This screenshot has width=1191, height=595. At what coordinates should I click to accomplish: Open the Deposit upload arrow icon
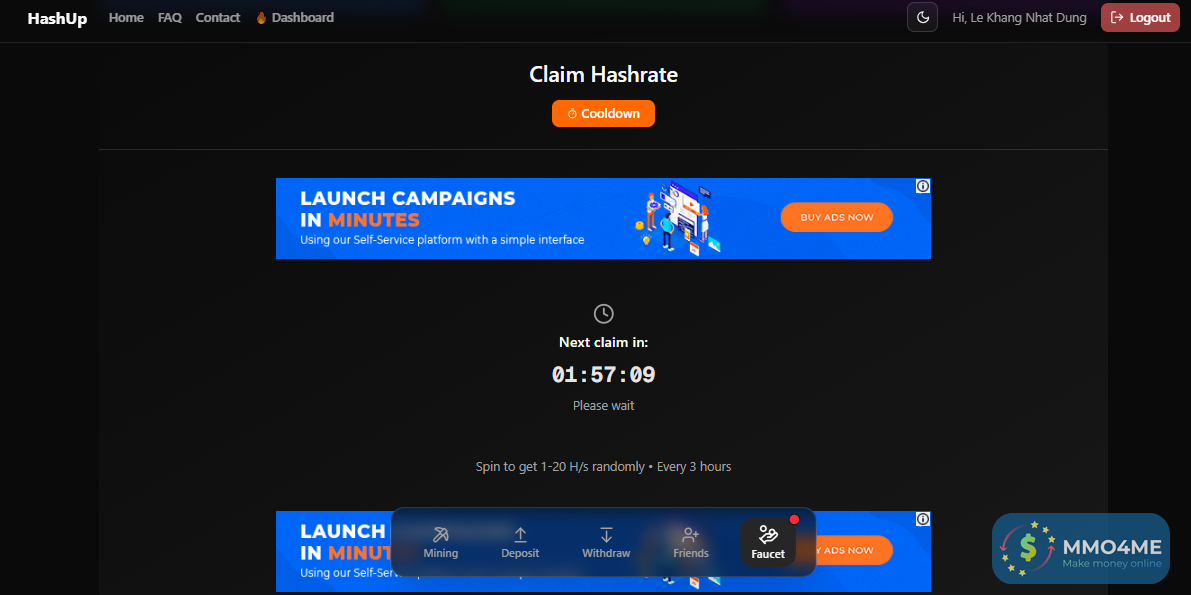point(520,534)
